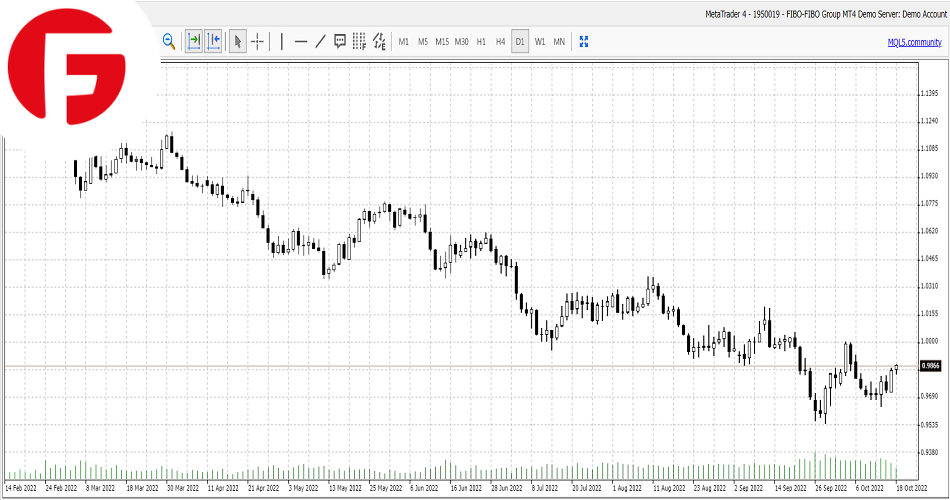This screenshot has height=500, width=950.
Task: Draw a vertical line with toolbar tool
Action: click(281, 41)
